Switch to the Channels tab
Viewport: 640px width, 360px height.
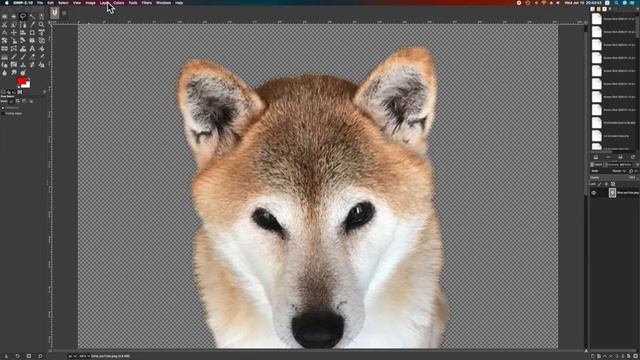611,164
